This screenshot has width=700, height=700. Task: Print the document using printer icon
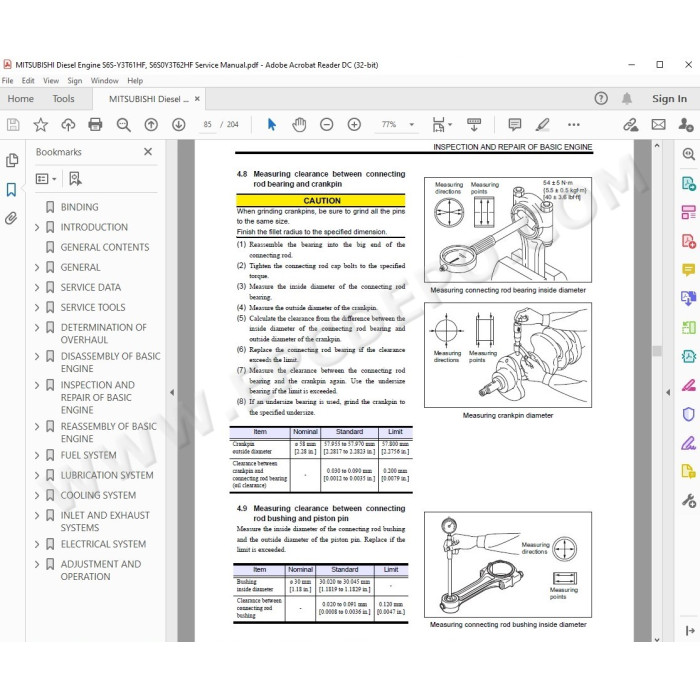tap(96, 125)
